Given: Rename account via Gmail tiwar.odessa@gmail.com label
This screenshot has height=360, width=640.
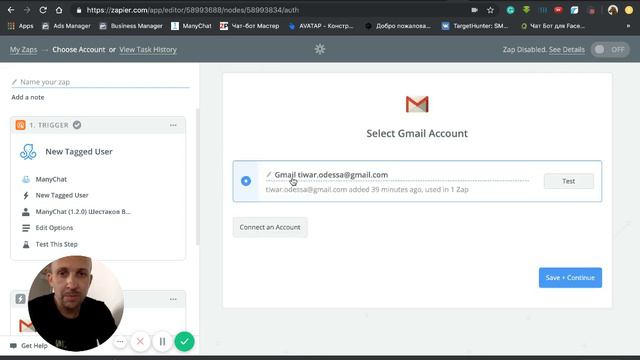Looking at the screenshot, I should [331, 175].
